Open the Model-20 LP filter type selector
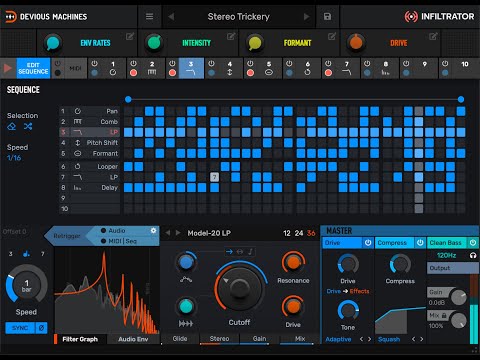 click(x=209, y=233)
